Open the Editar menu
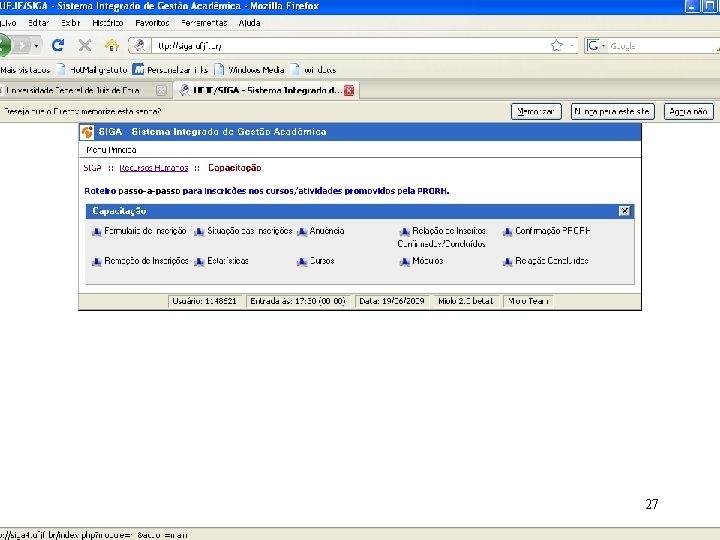 click(x=39, y=23)
